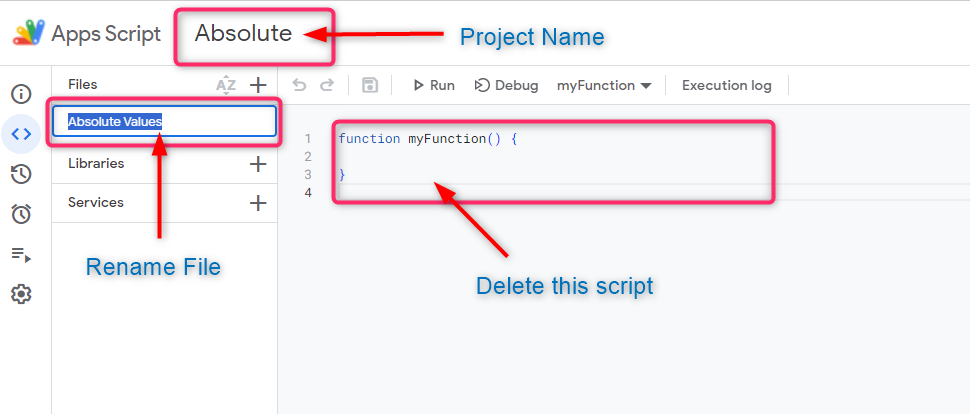Open Project Settings gear icon

tap(21, 294)
